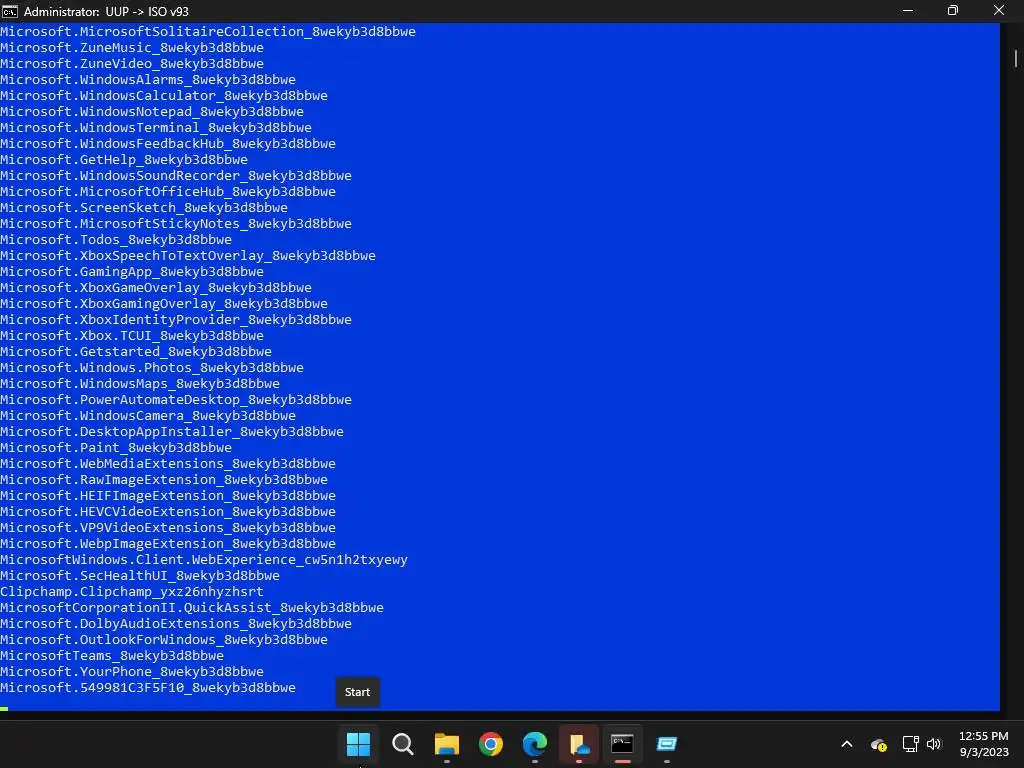Open console window system menu icon
This screenshot has height=768, width=1024.
coord(10,11)
